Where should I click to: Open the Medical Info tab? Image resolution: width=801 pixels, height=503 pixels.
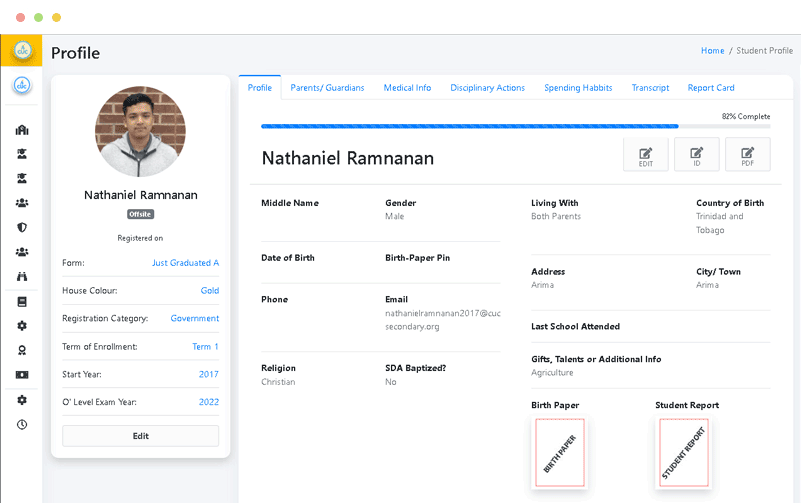(407, 88)
